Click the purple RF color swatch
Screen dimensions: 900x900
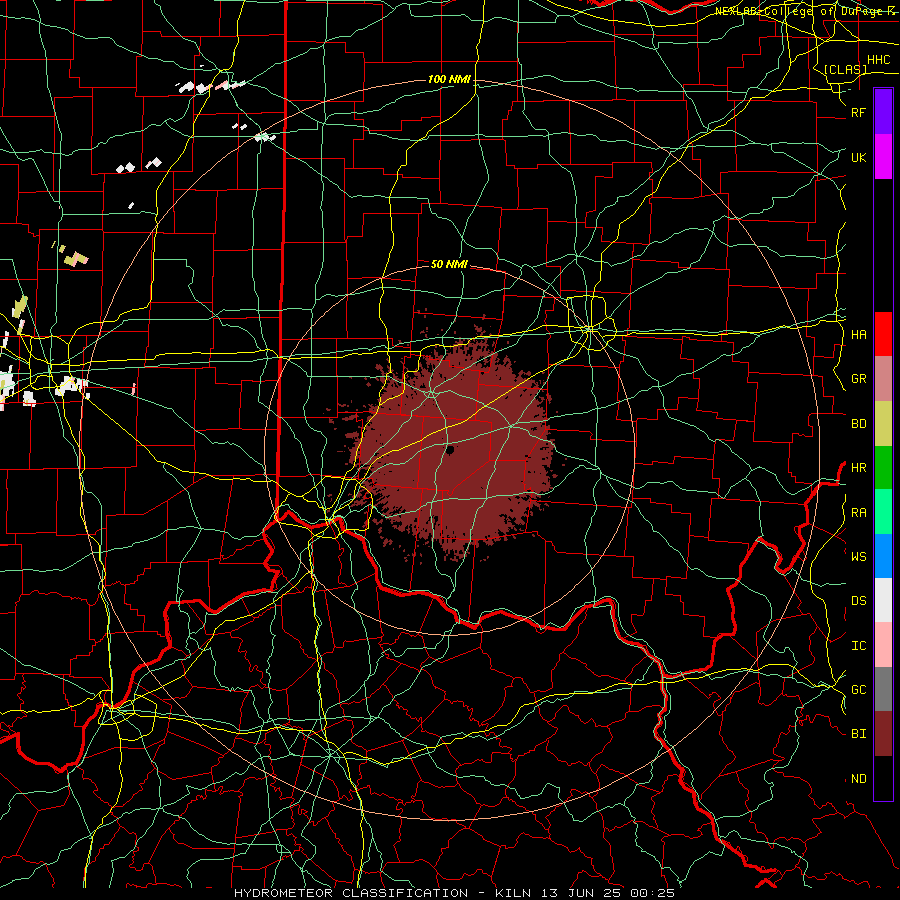tap(883, 112)
